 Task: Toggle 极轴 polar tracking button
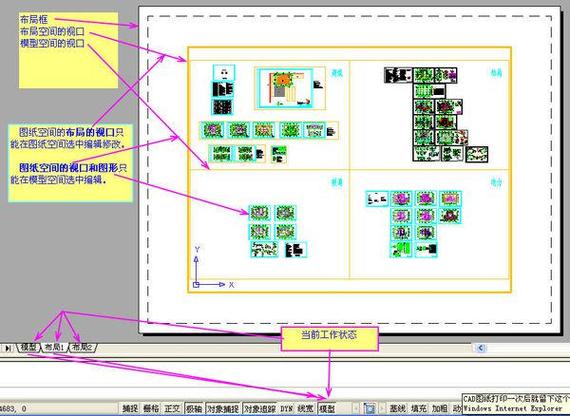194,409
